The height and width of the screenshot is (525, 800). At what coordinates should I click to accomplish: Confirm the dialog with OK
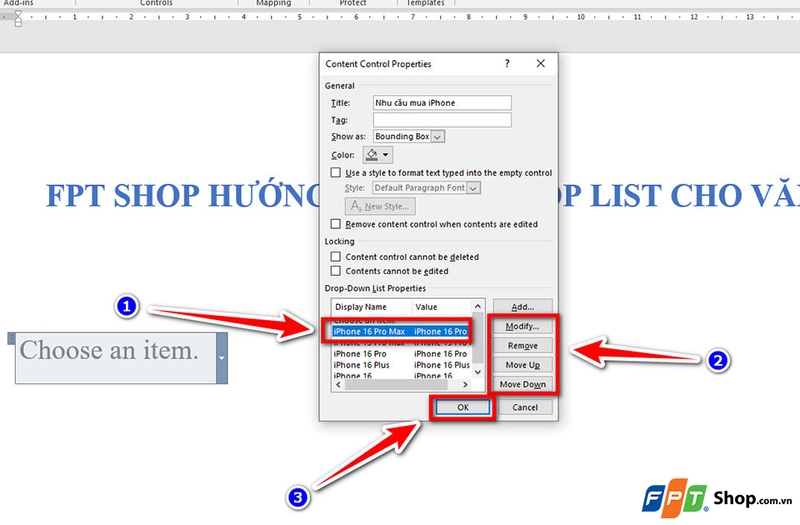pos(463,407)
